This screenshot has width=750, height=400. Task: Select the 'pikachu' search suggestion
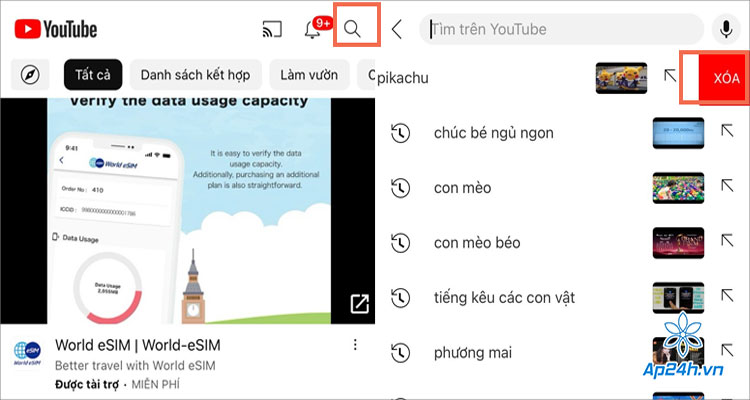403,78
